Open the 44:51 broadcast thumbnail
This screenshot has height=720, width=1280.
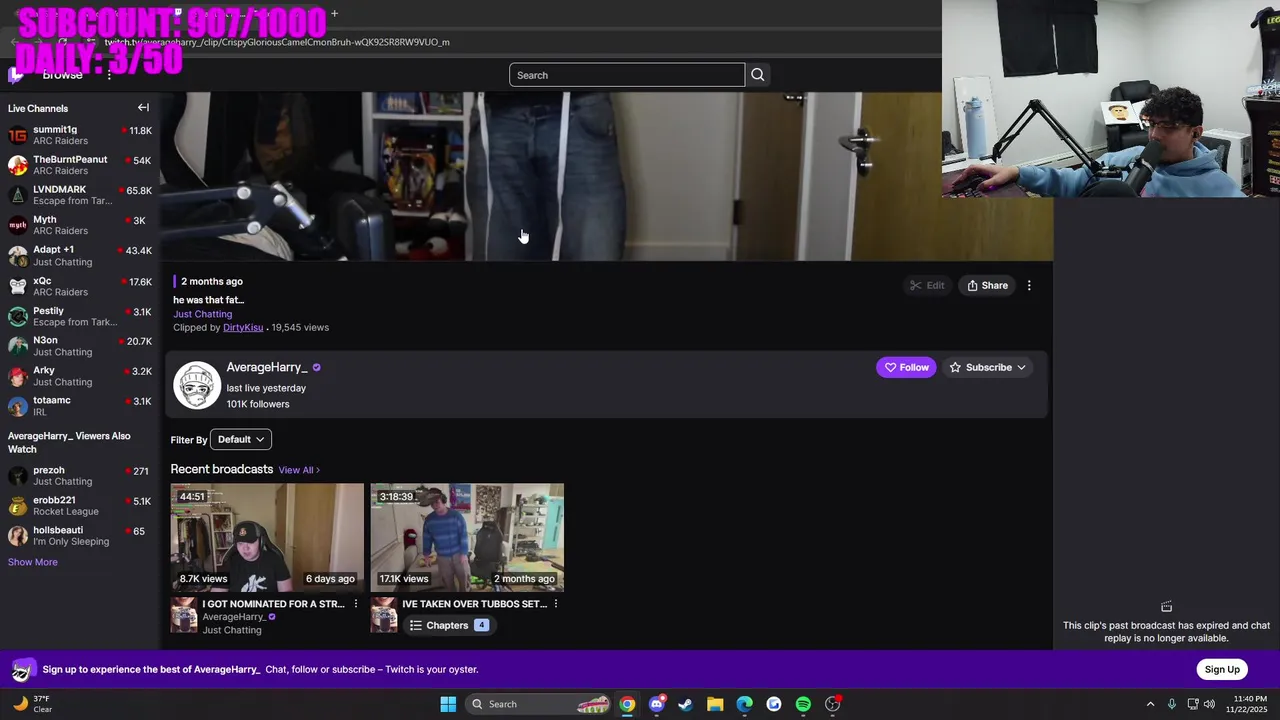[x=267, y=538]
